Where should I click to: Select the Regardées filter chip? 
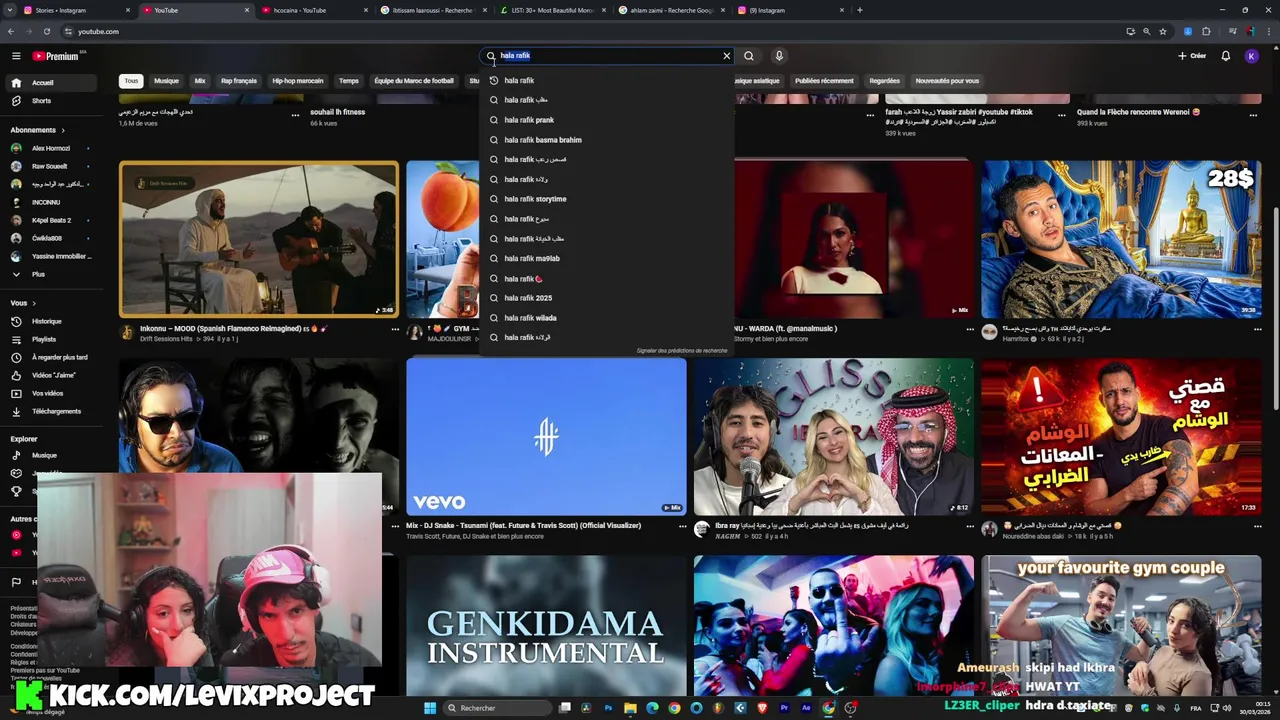point(884,81)
